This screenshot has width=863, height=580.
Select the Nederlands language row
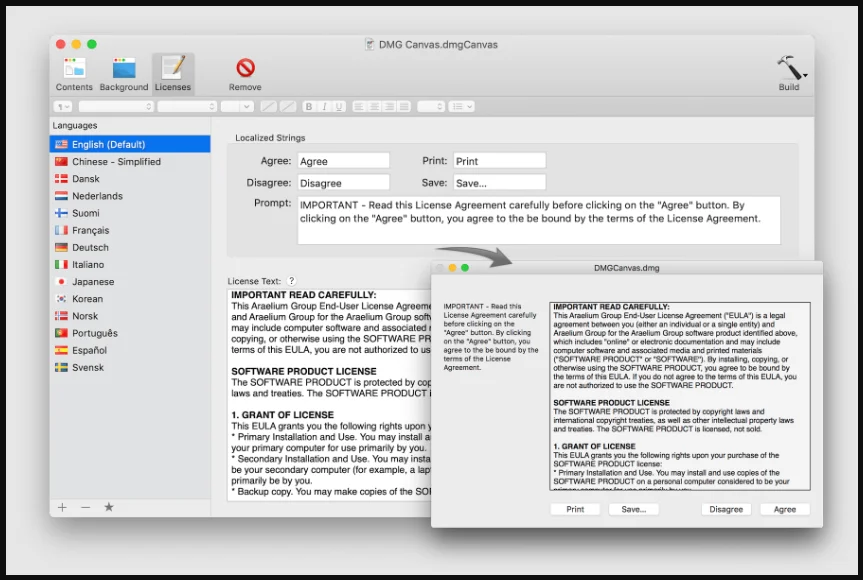130,195
